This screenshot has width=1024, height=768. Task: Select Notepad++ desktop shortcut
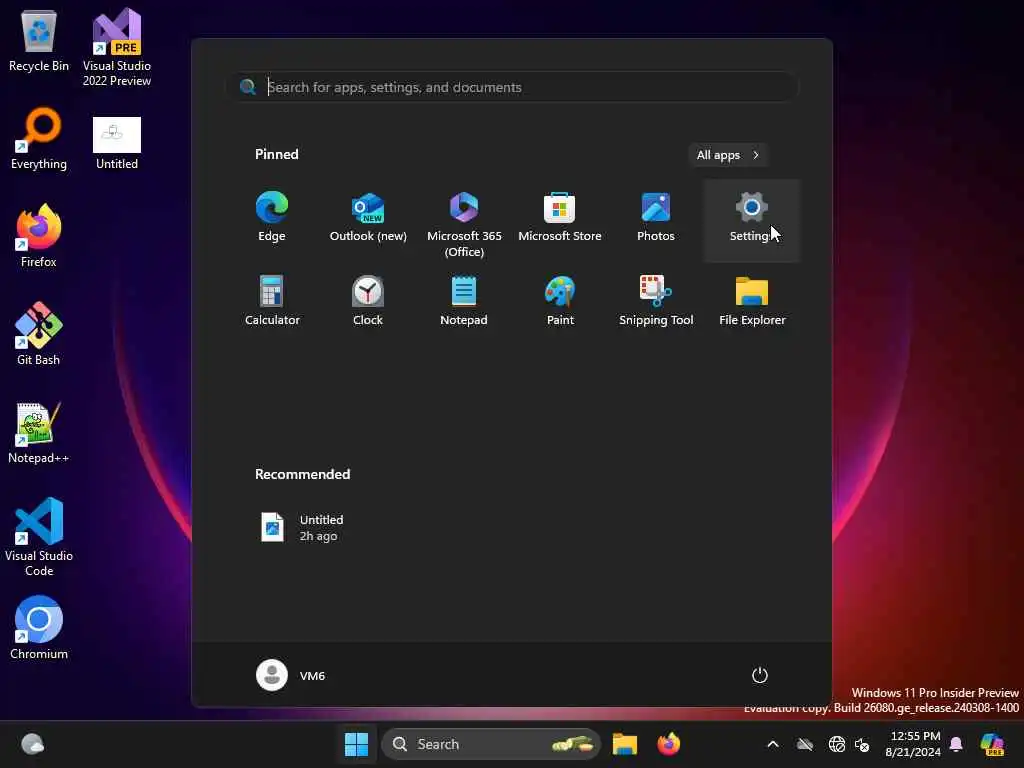pyautogui.click(x=39, y=432)
